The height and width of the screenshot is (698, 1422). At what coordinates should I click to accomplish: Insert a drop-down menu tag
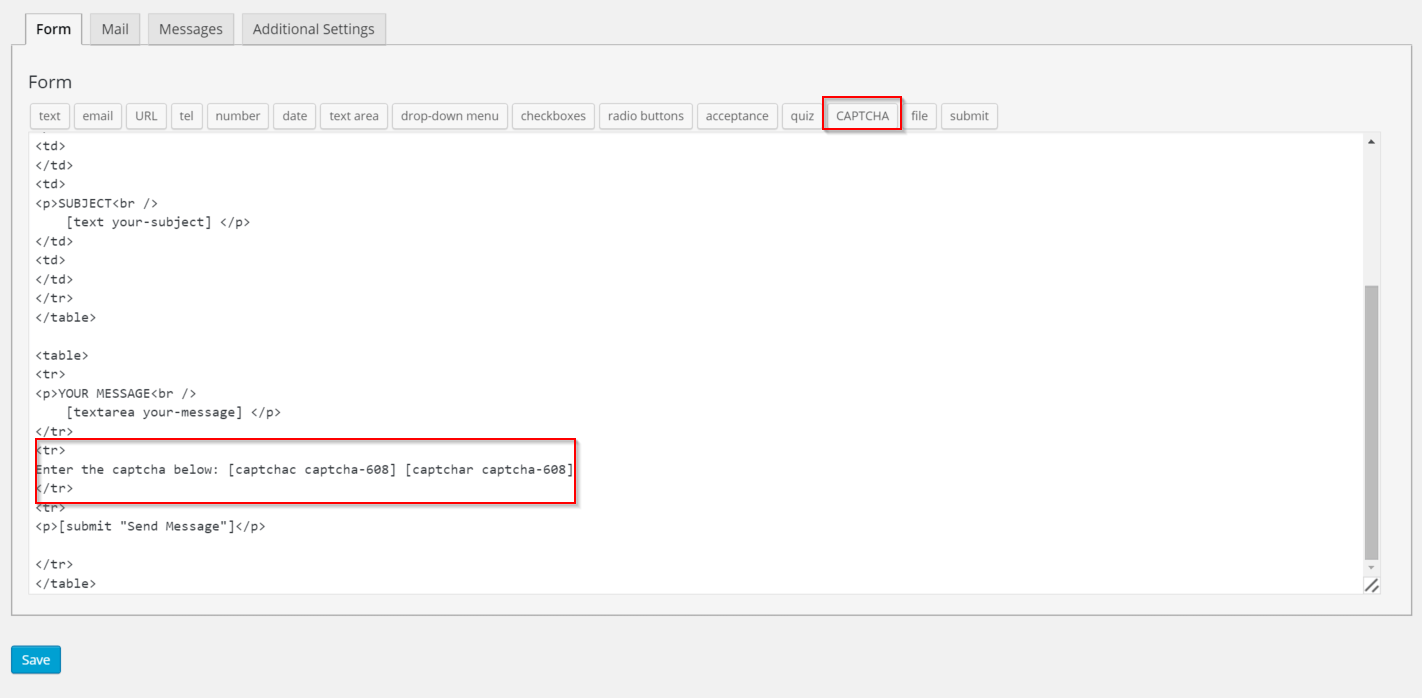(x=449, y=115)
